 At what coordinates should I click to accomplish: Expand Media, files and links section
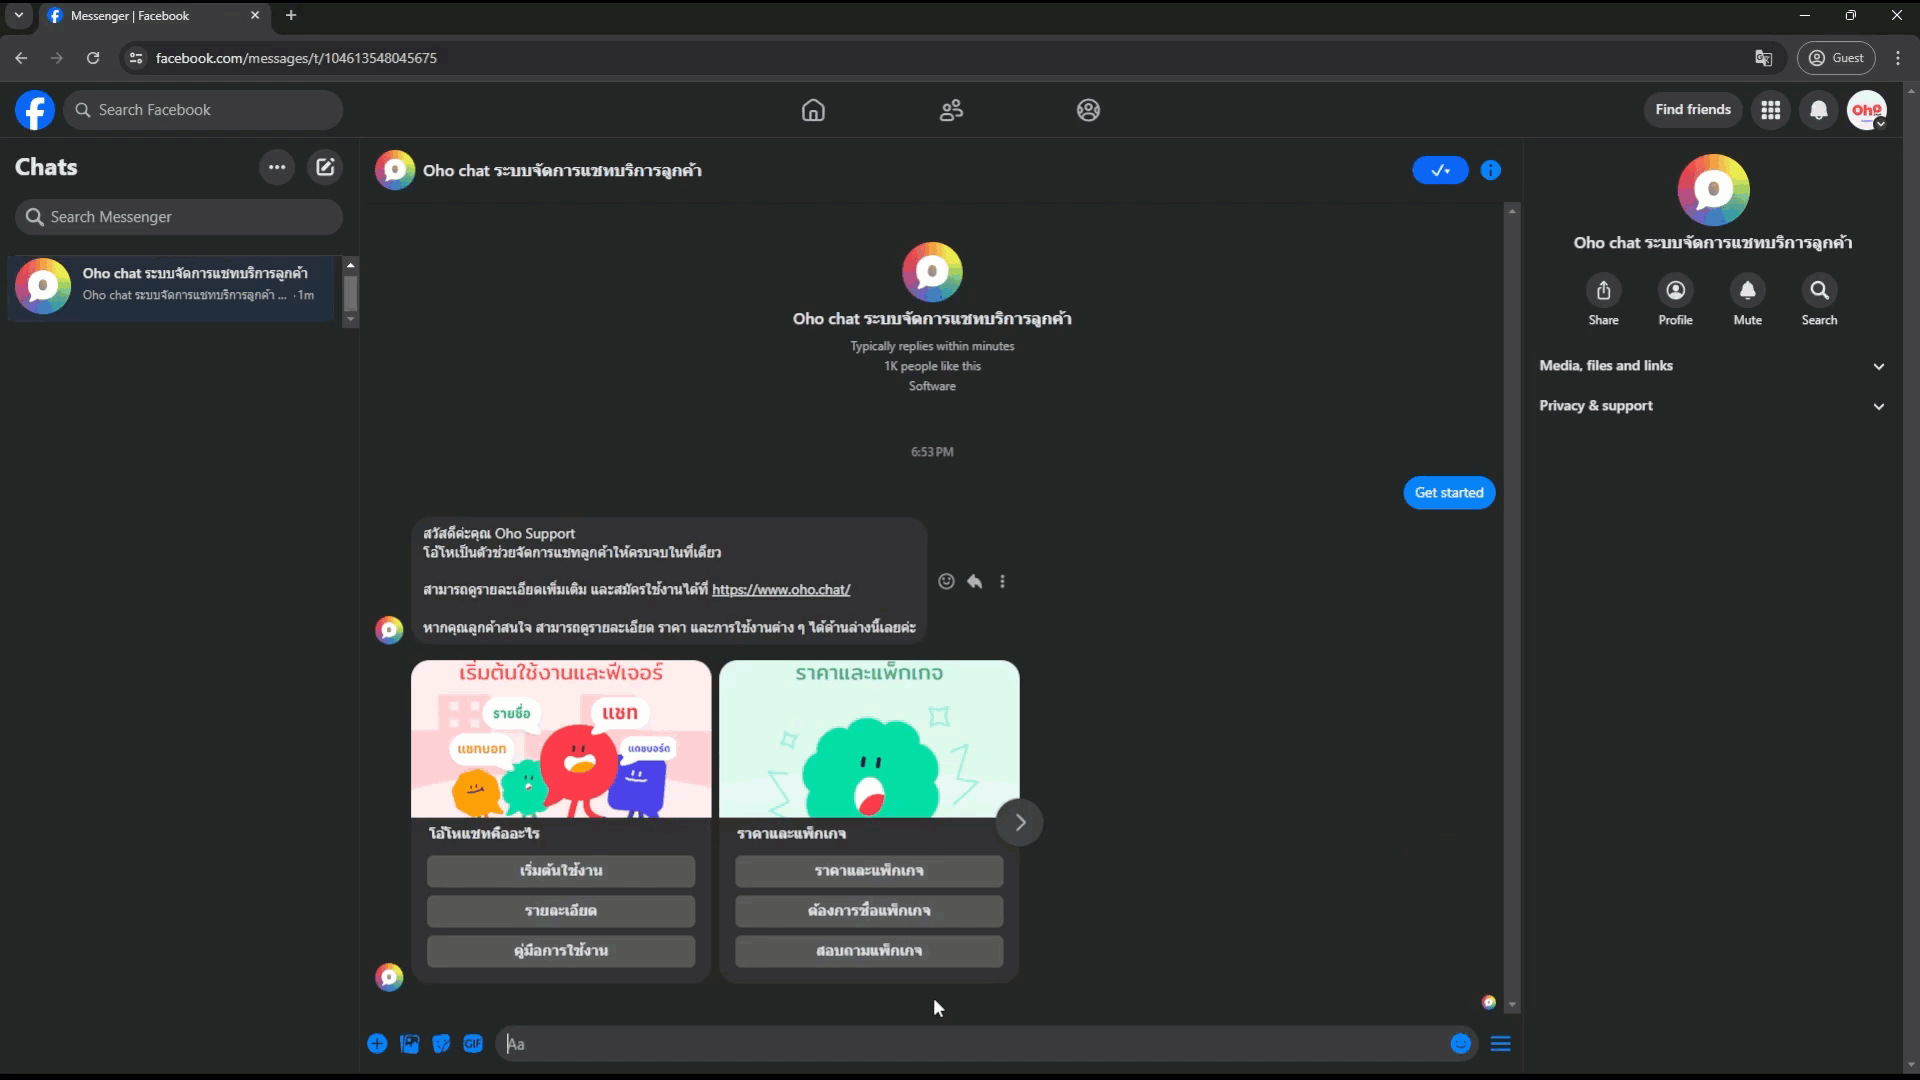point(1711,366)
